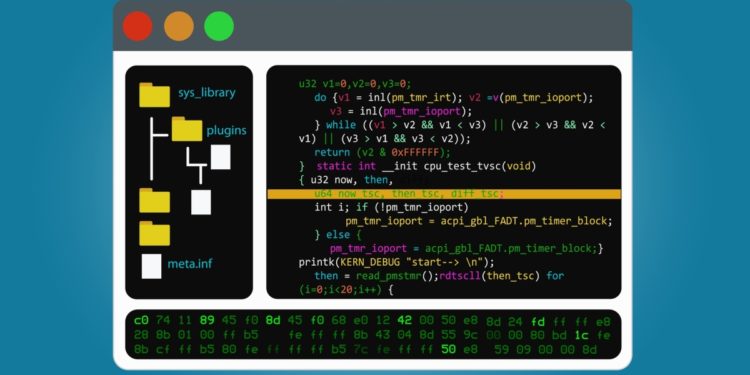Click the line starting '} while ((v1 > v2'
This screenshot has height=375, width=750.
pyautogui.click(x=460, y=125)
